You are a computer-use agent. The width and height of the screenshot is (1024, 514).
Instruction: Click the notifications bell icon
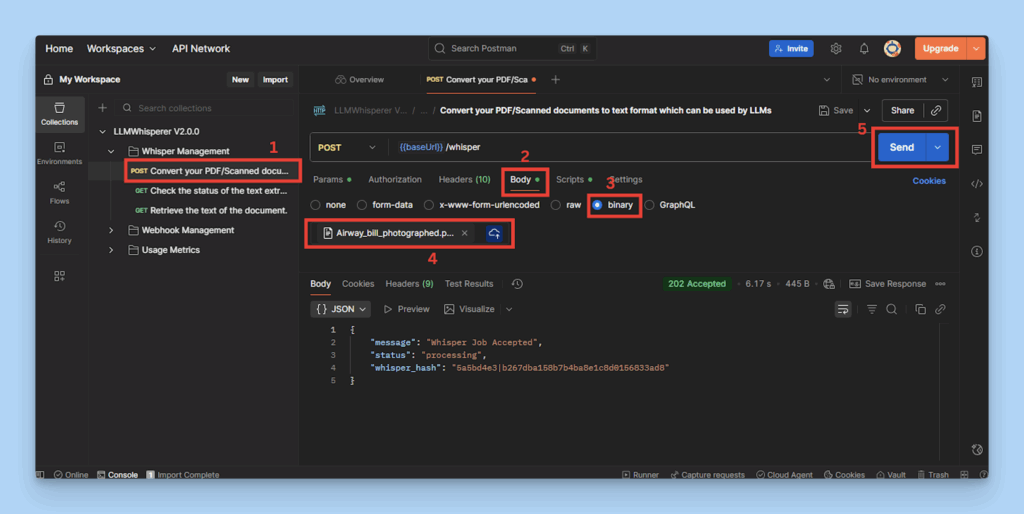864,48
